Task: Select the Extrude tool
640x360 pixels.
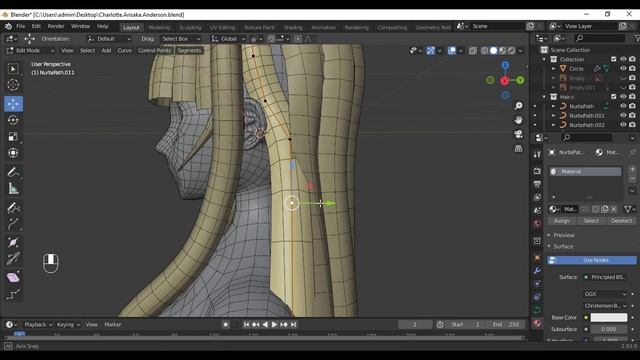Action: tap(13, 224)
